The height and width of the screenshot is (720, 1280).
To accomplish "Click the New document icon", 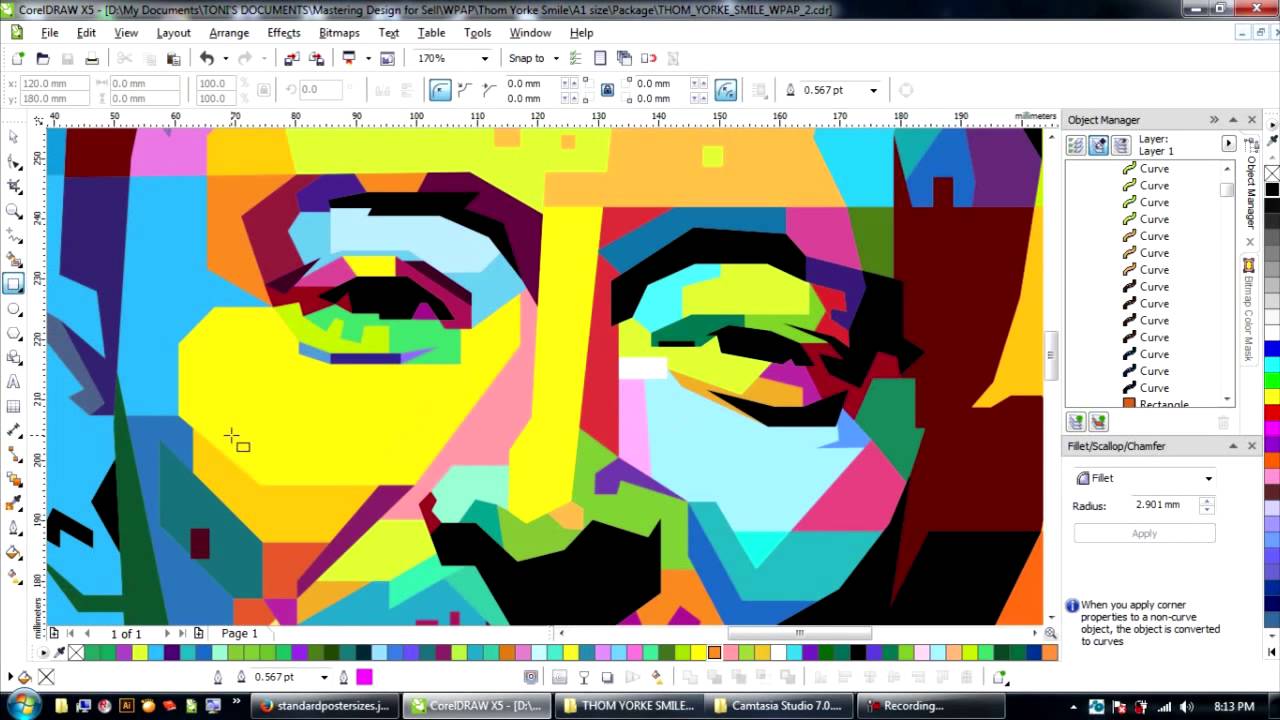I will pos(18,58).
